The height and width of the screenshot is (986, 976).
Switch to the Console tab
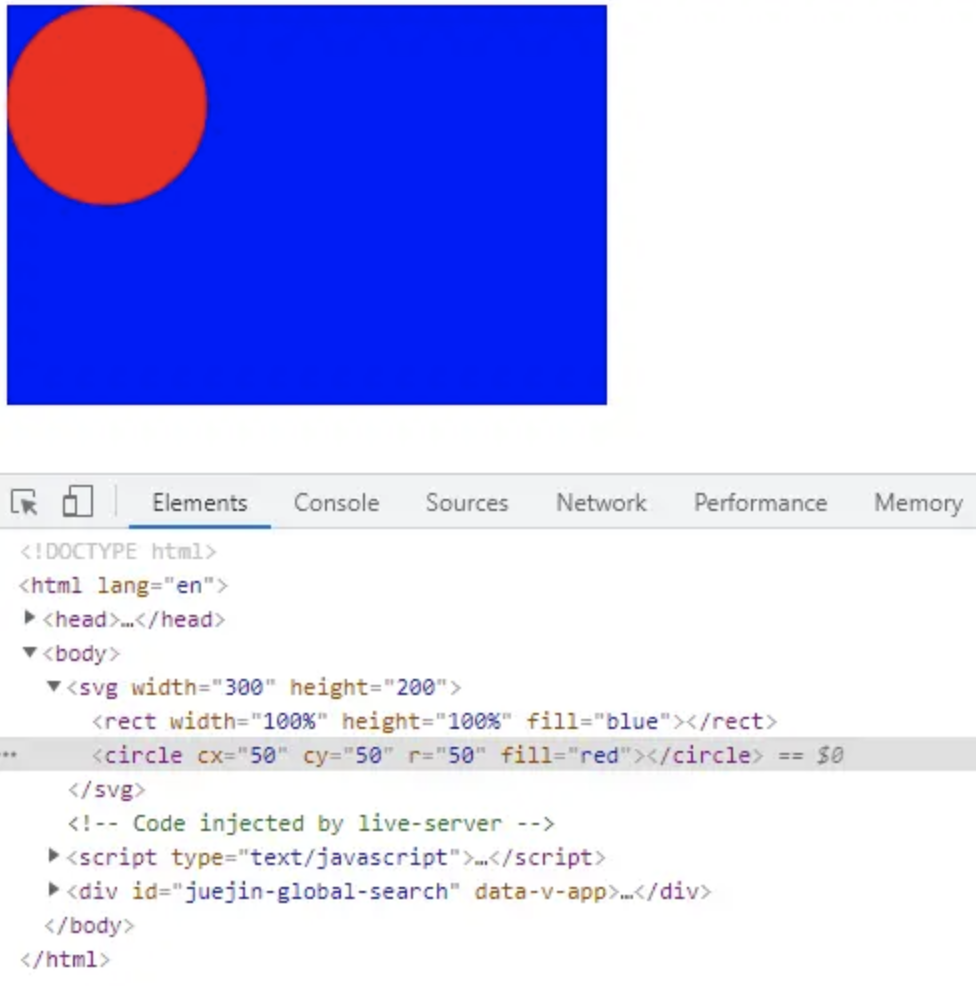point(335,503)
